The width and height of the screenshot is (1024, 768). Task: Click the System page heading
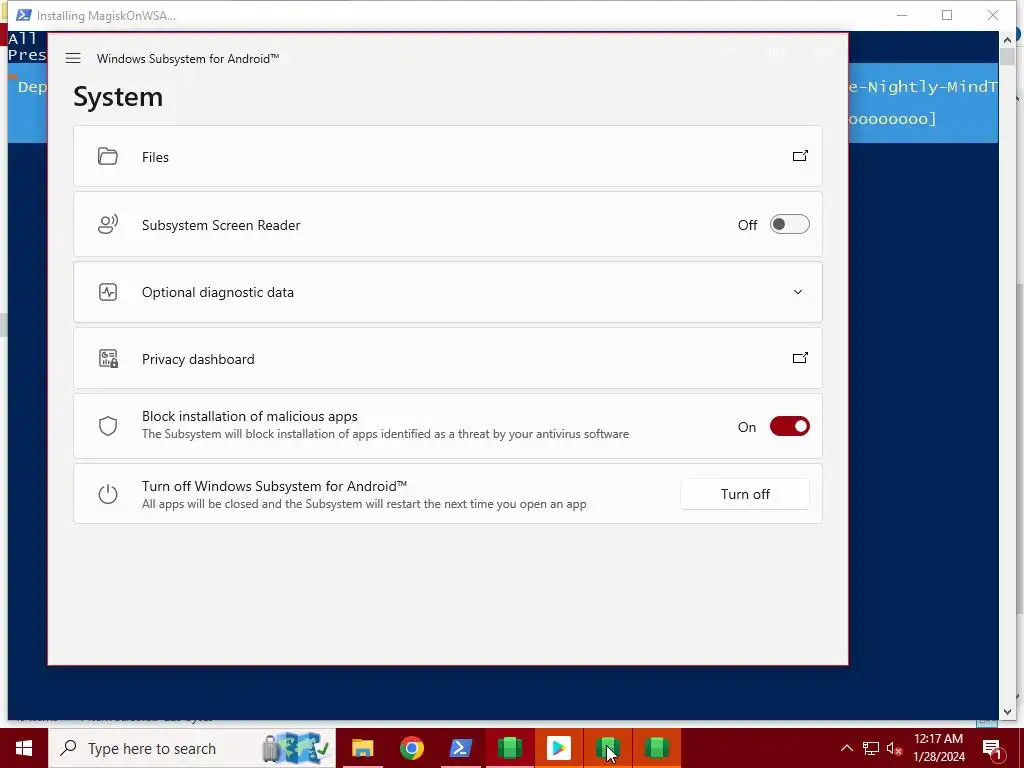tap(118, 97)
